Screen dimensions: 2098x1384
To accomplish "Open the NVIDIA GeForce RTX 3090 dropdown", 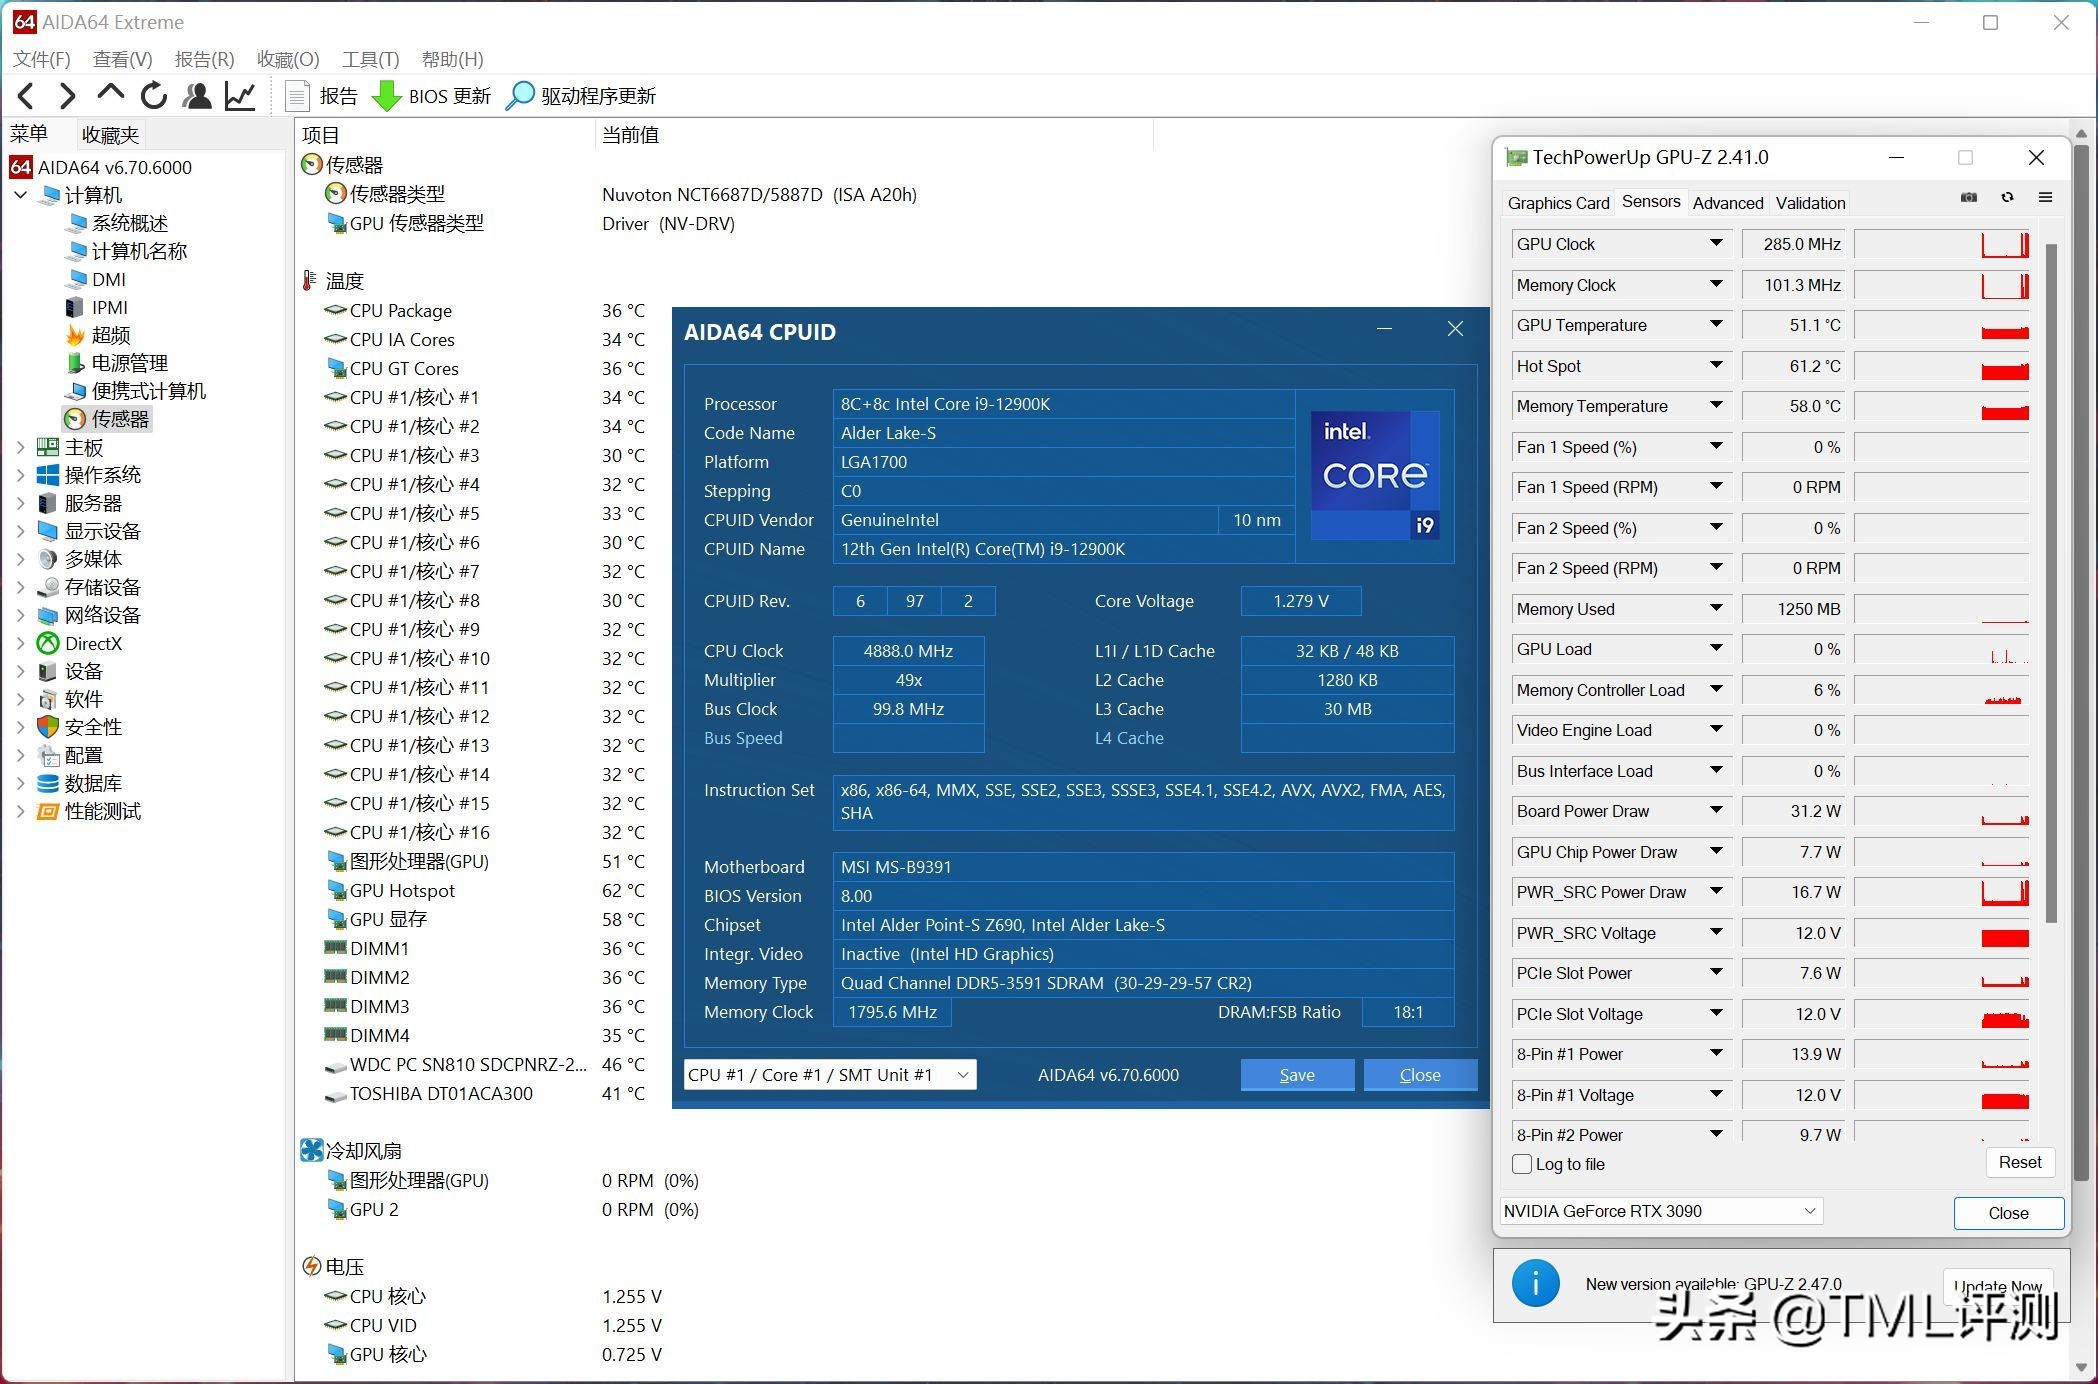I will (x=1660, y=1211).
